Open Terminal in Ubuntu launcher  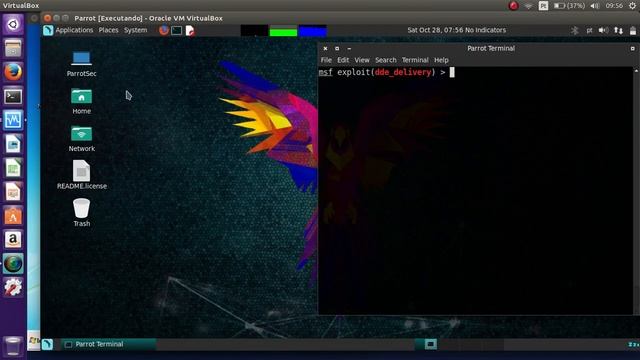(13, 96)
